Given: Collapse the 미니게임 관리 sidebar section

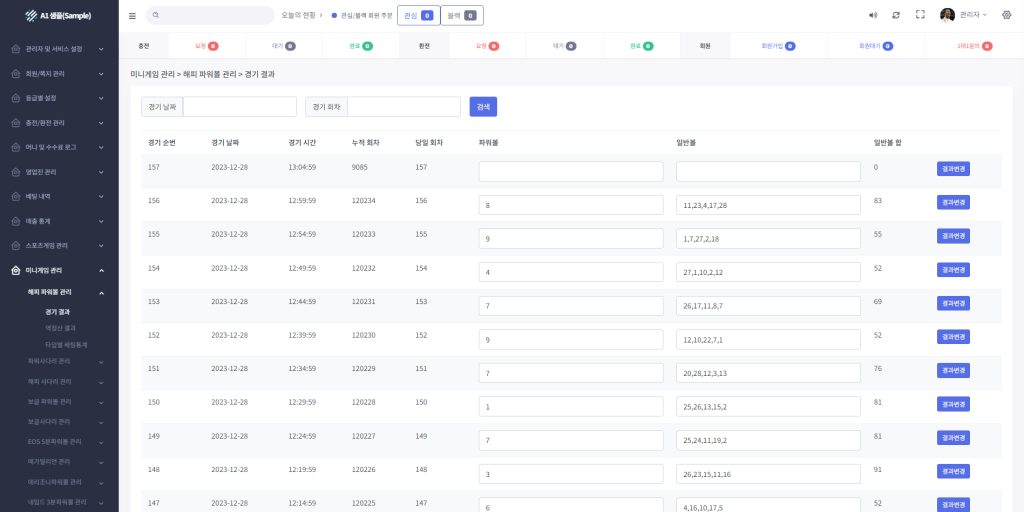Looking at the screenshot, I should [x=58, y=270].
